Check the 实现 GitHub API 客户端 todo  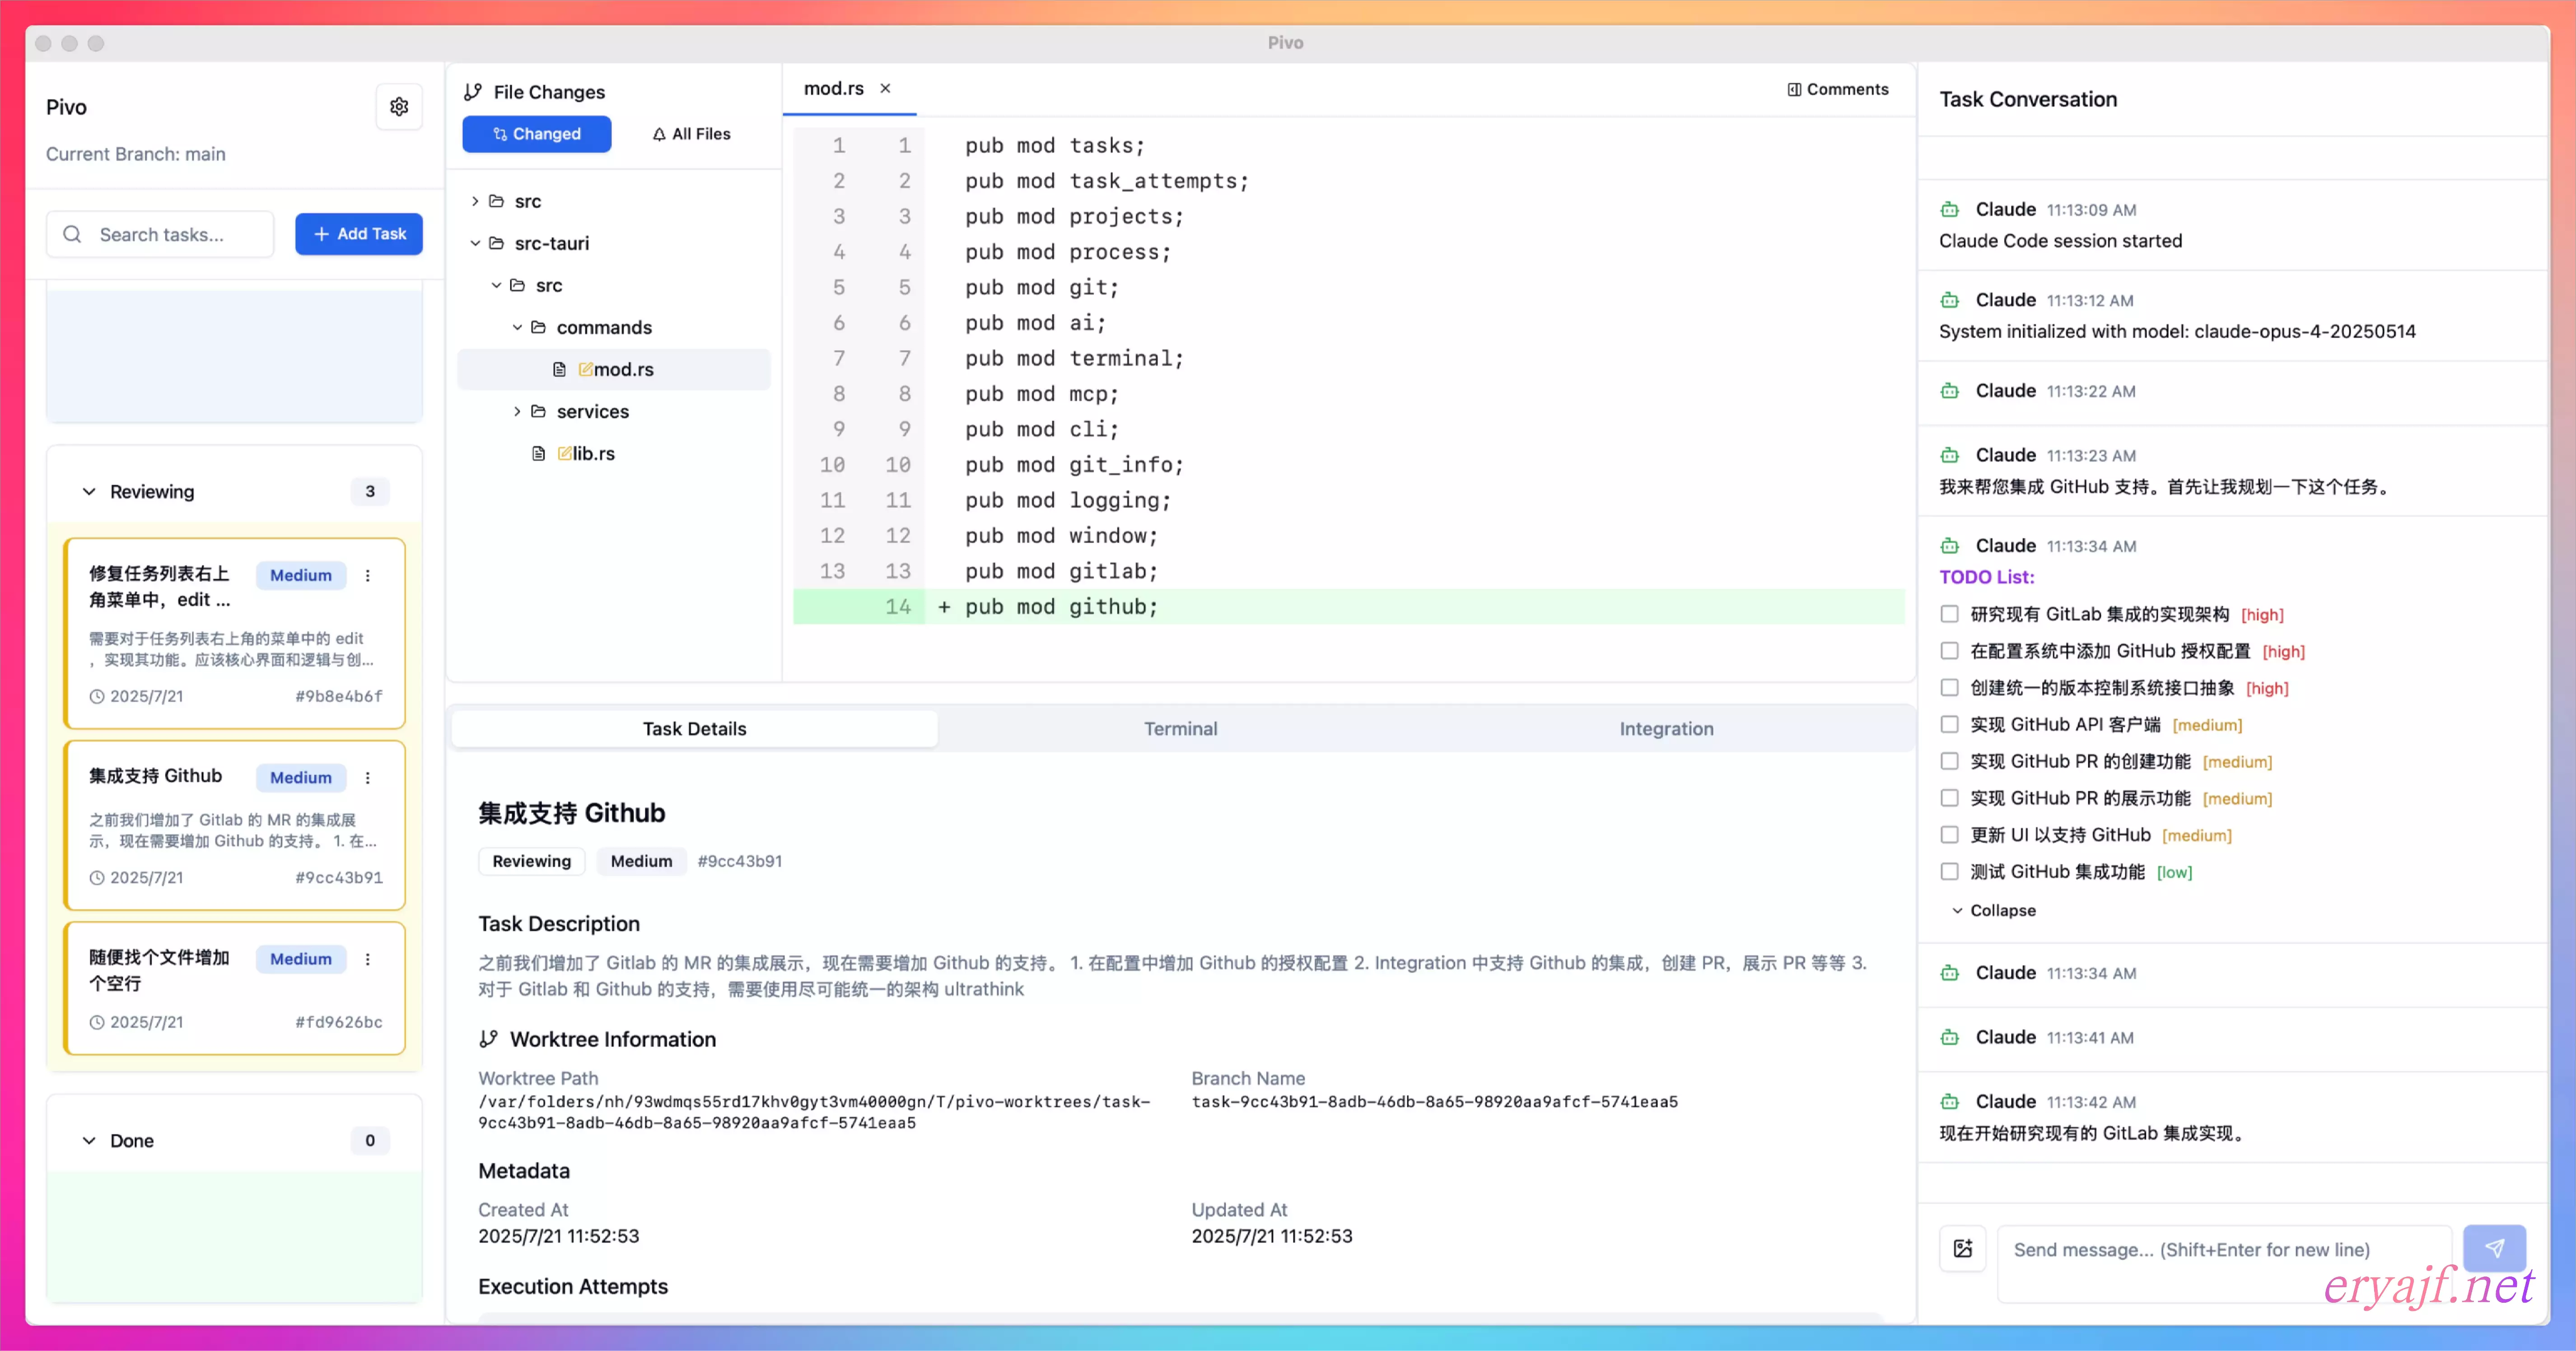click(x=1949, y=725)
